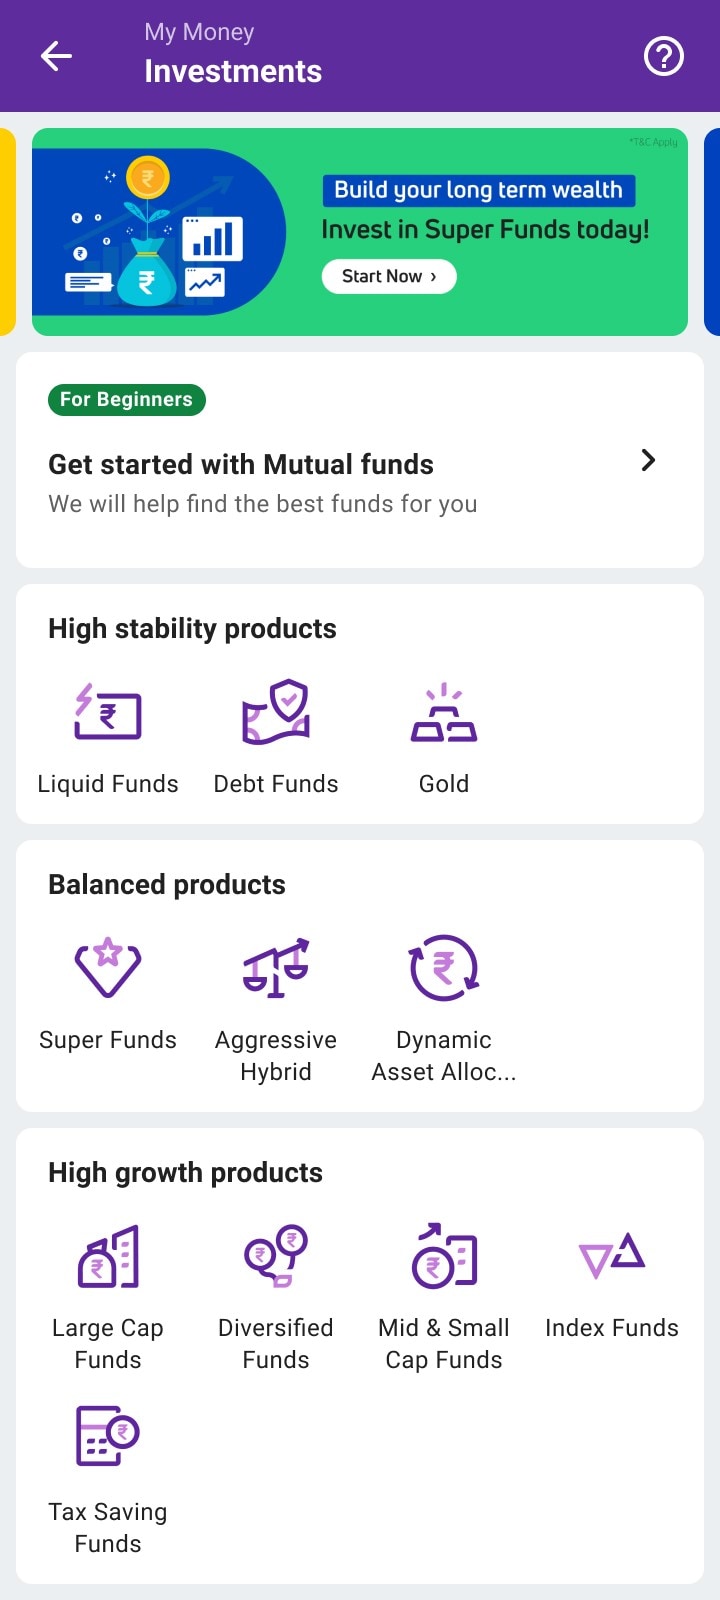Open Get started with Mutual funds heading
This screenshot has height=1600, width=720.
click(241, 465)
